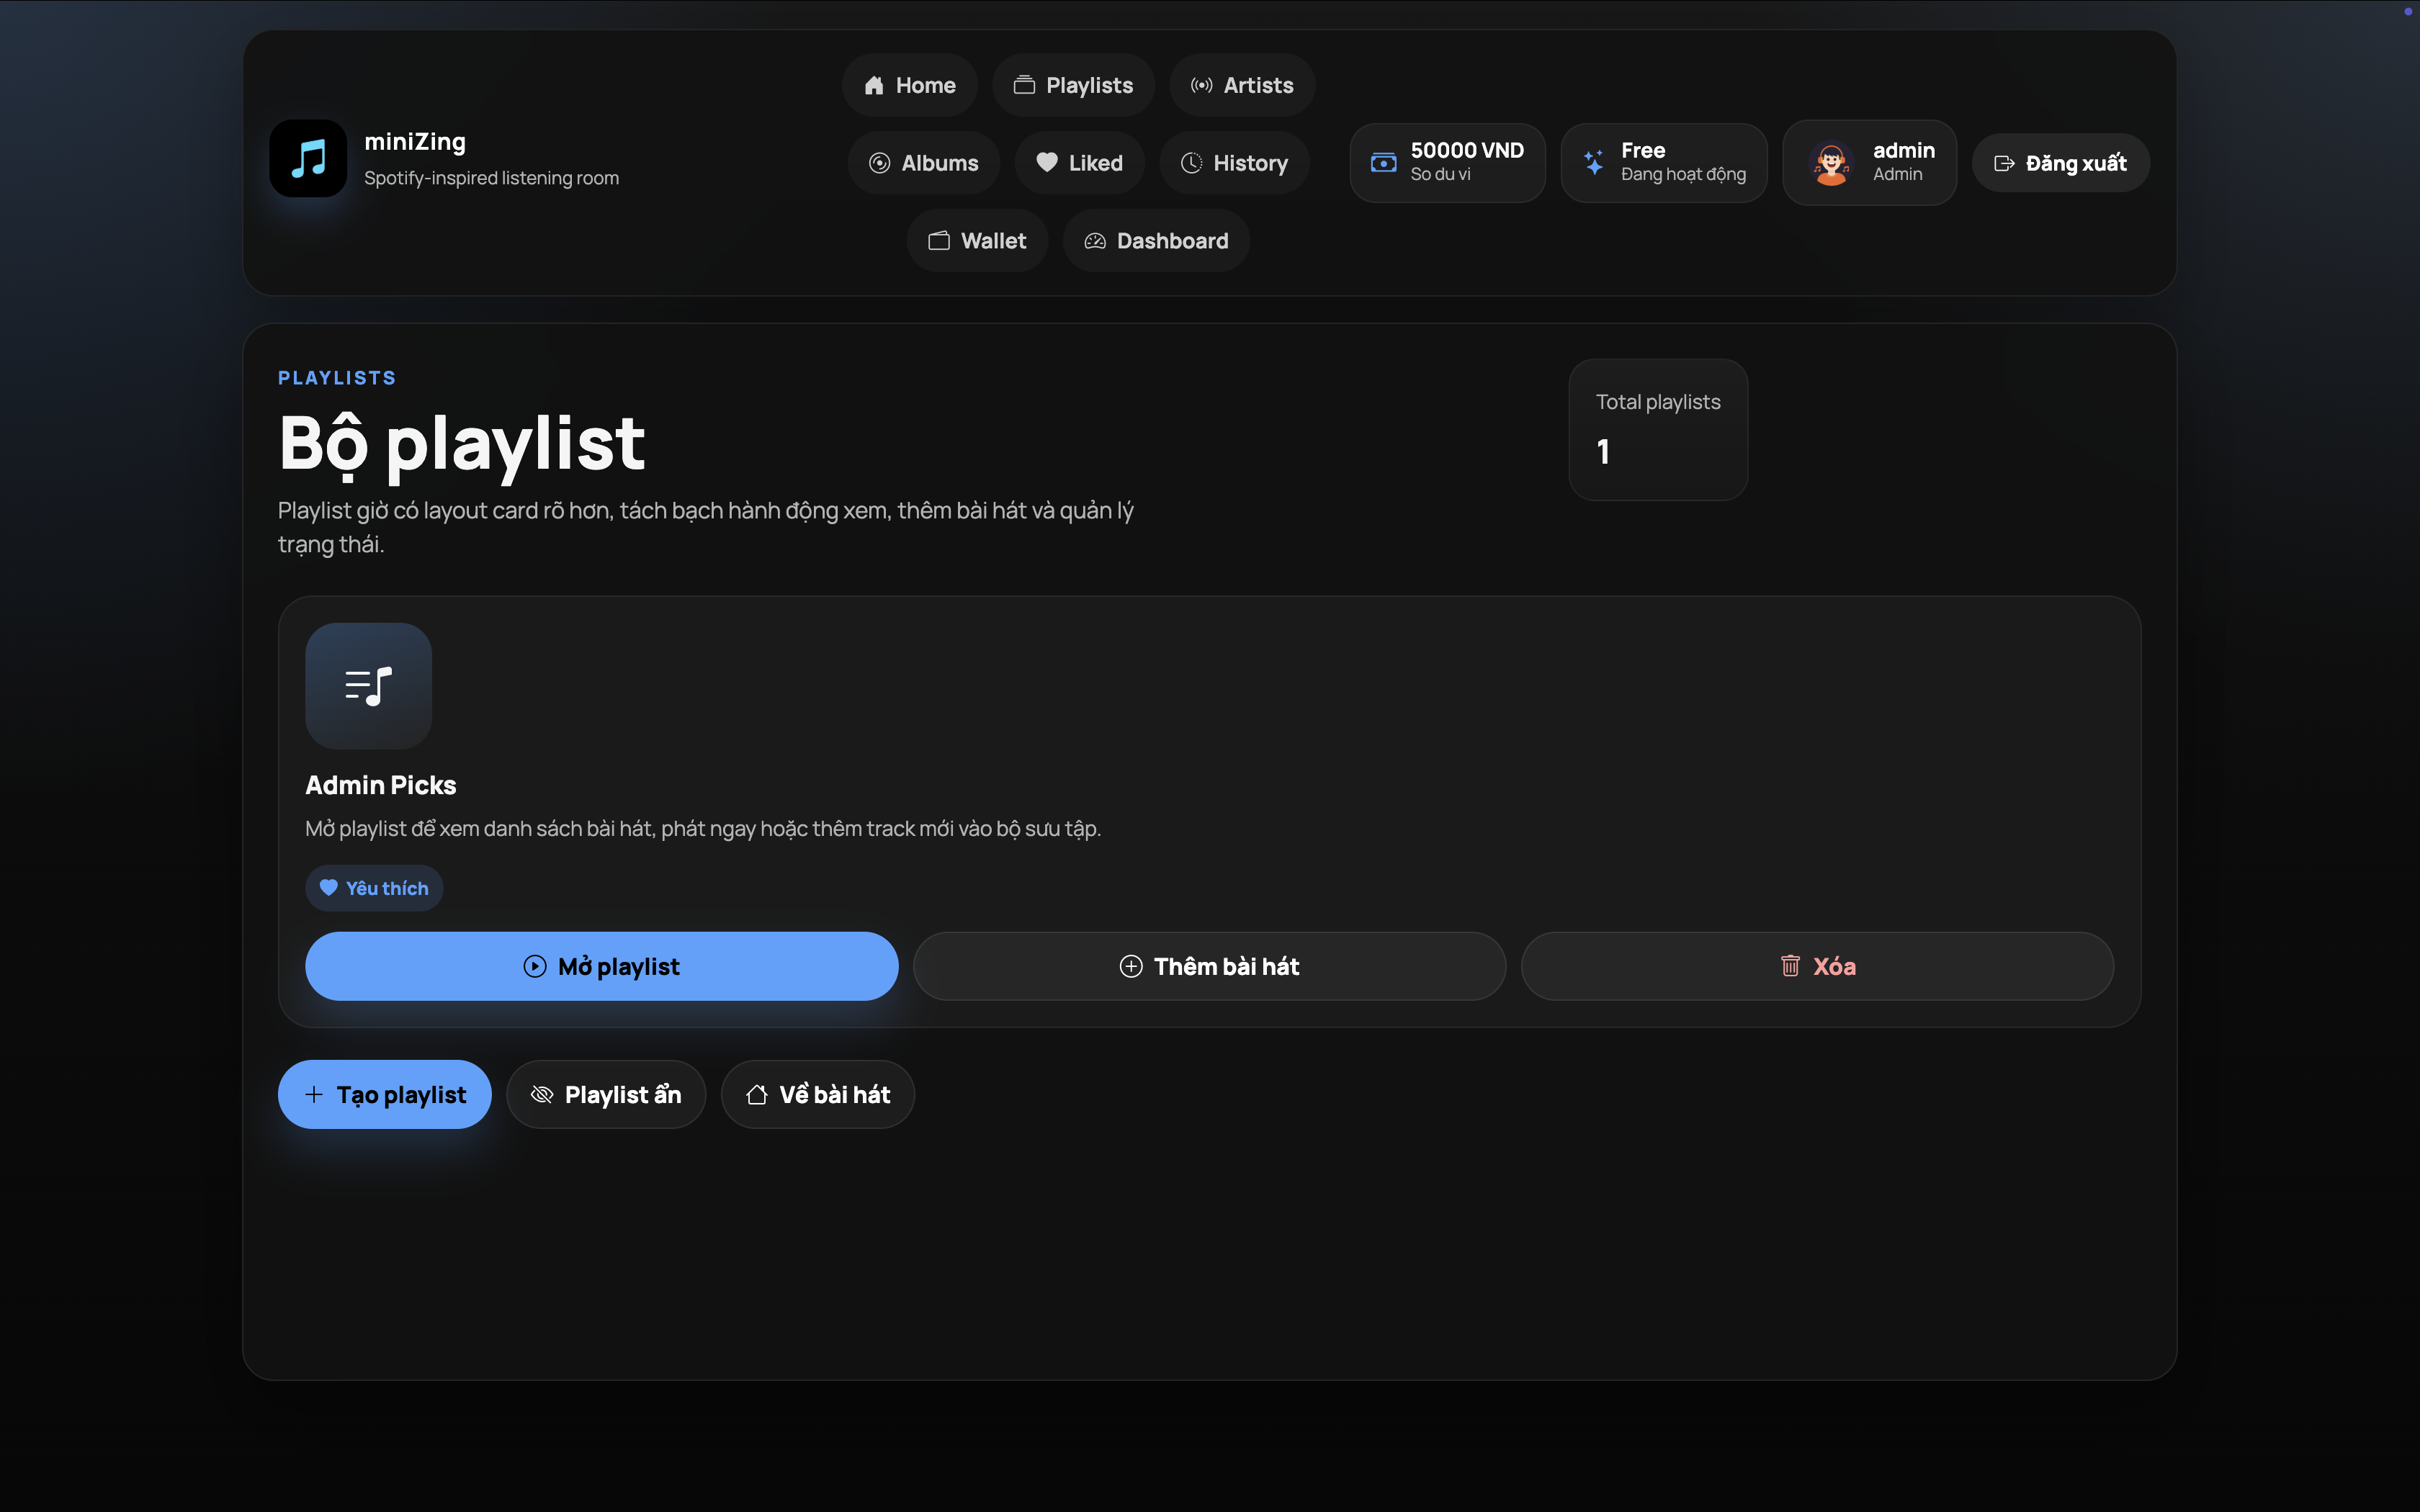The width and height of the screenshot is (2420, 1512).
Task: Open the History nav tab
Action: point(1234,163)
